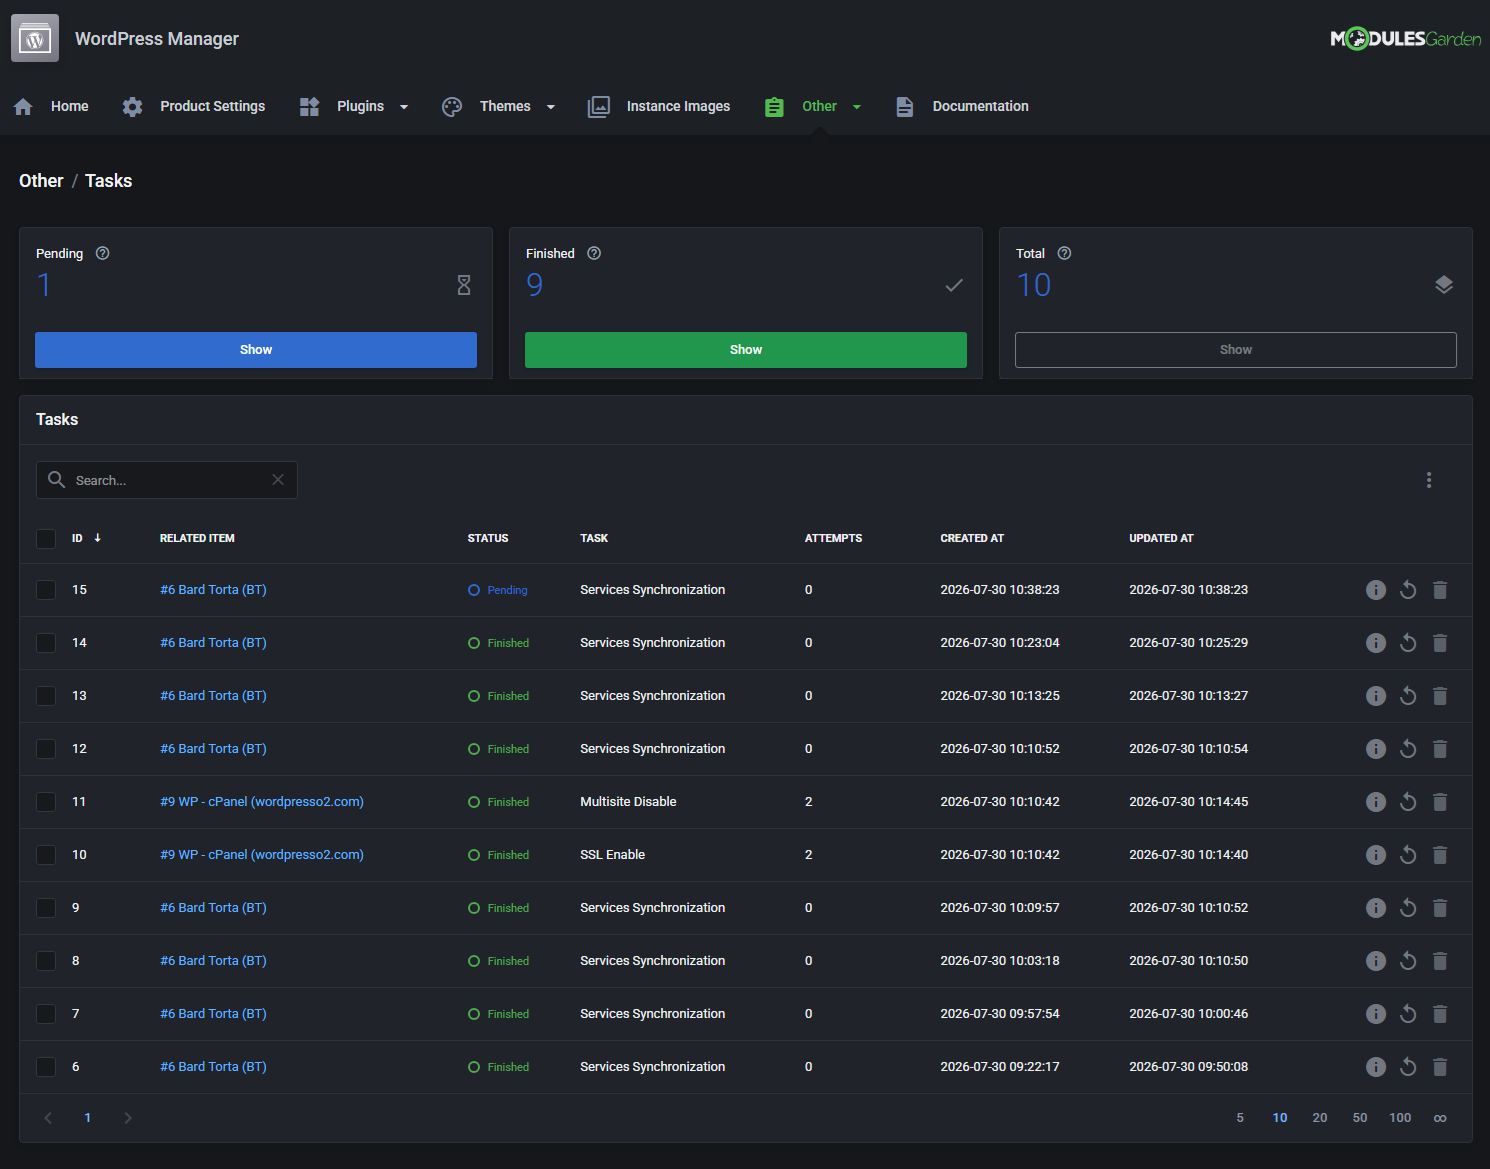
Task: Sort by ID descending arrow
Action: click(x=97, y=538)
